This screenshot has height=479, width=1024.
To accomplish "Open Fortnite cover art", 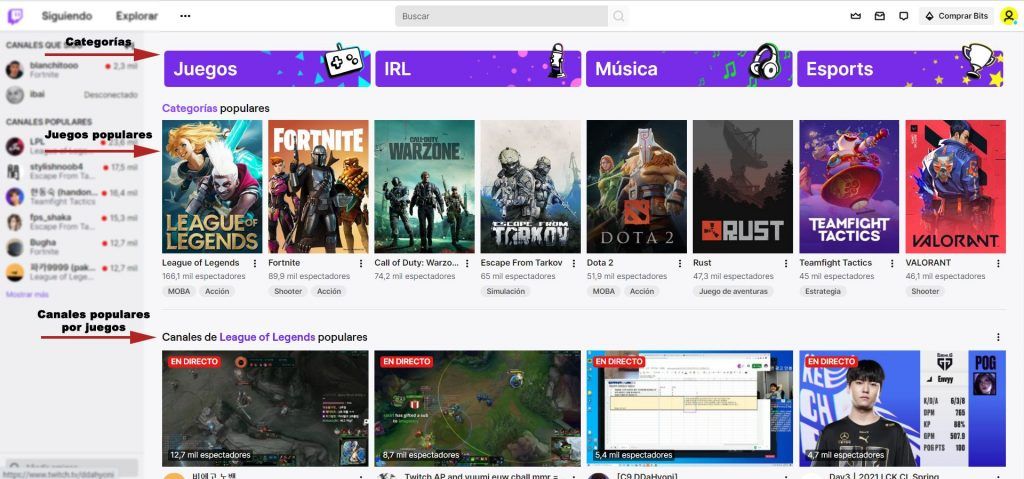I will pos(318,187).
